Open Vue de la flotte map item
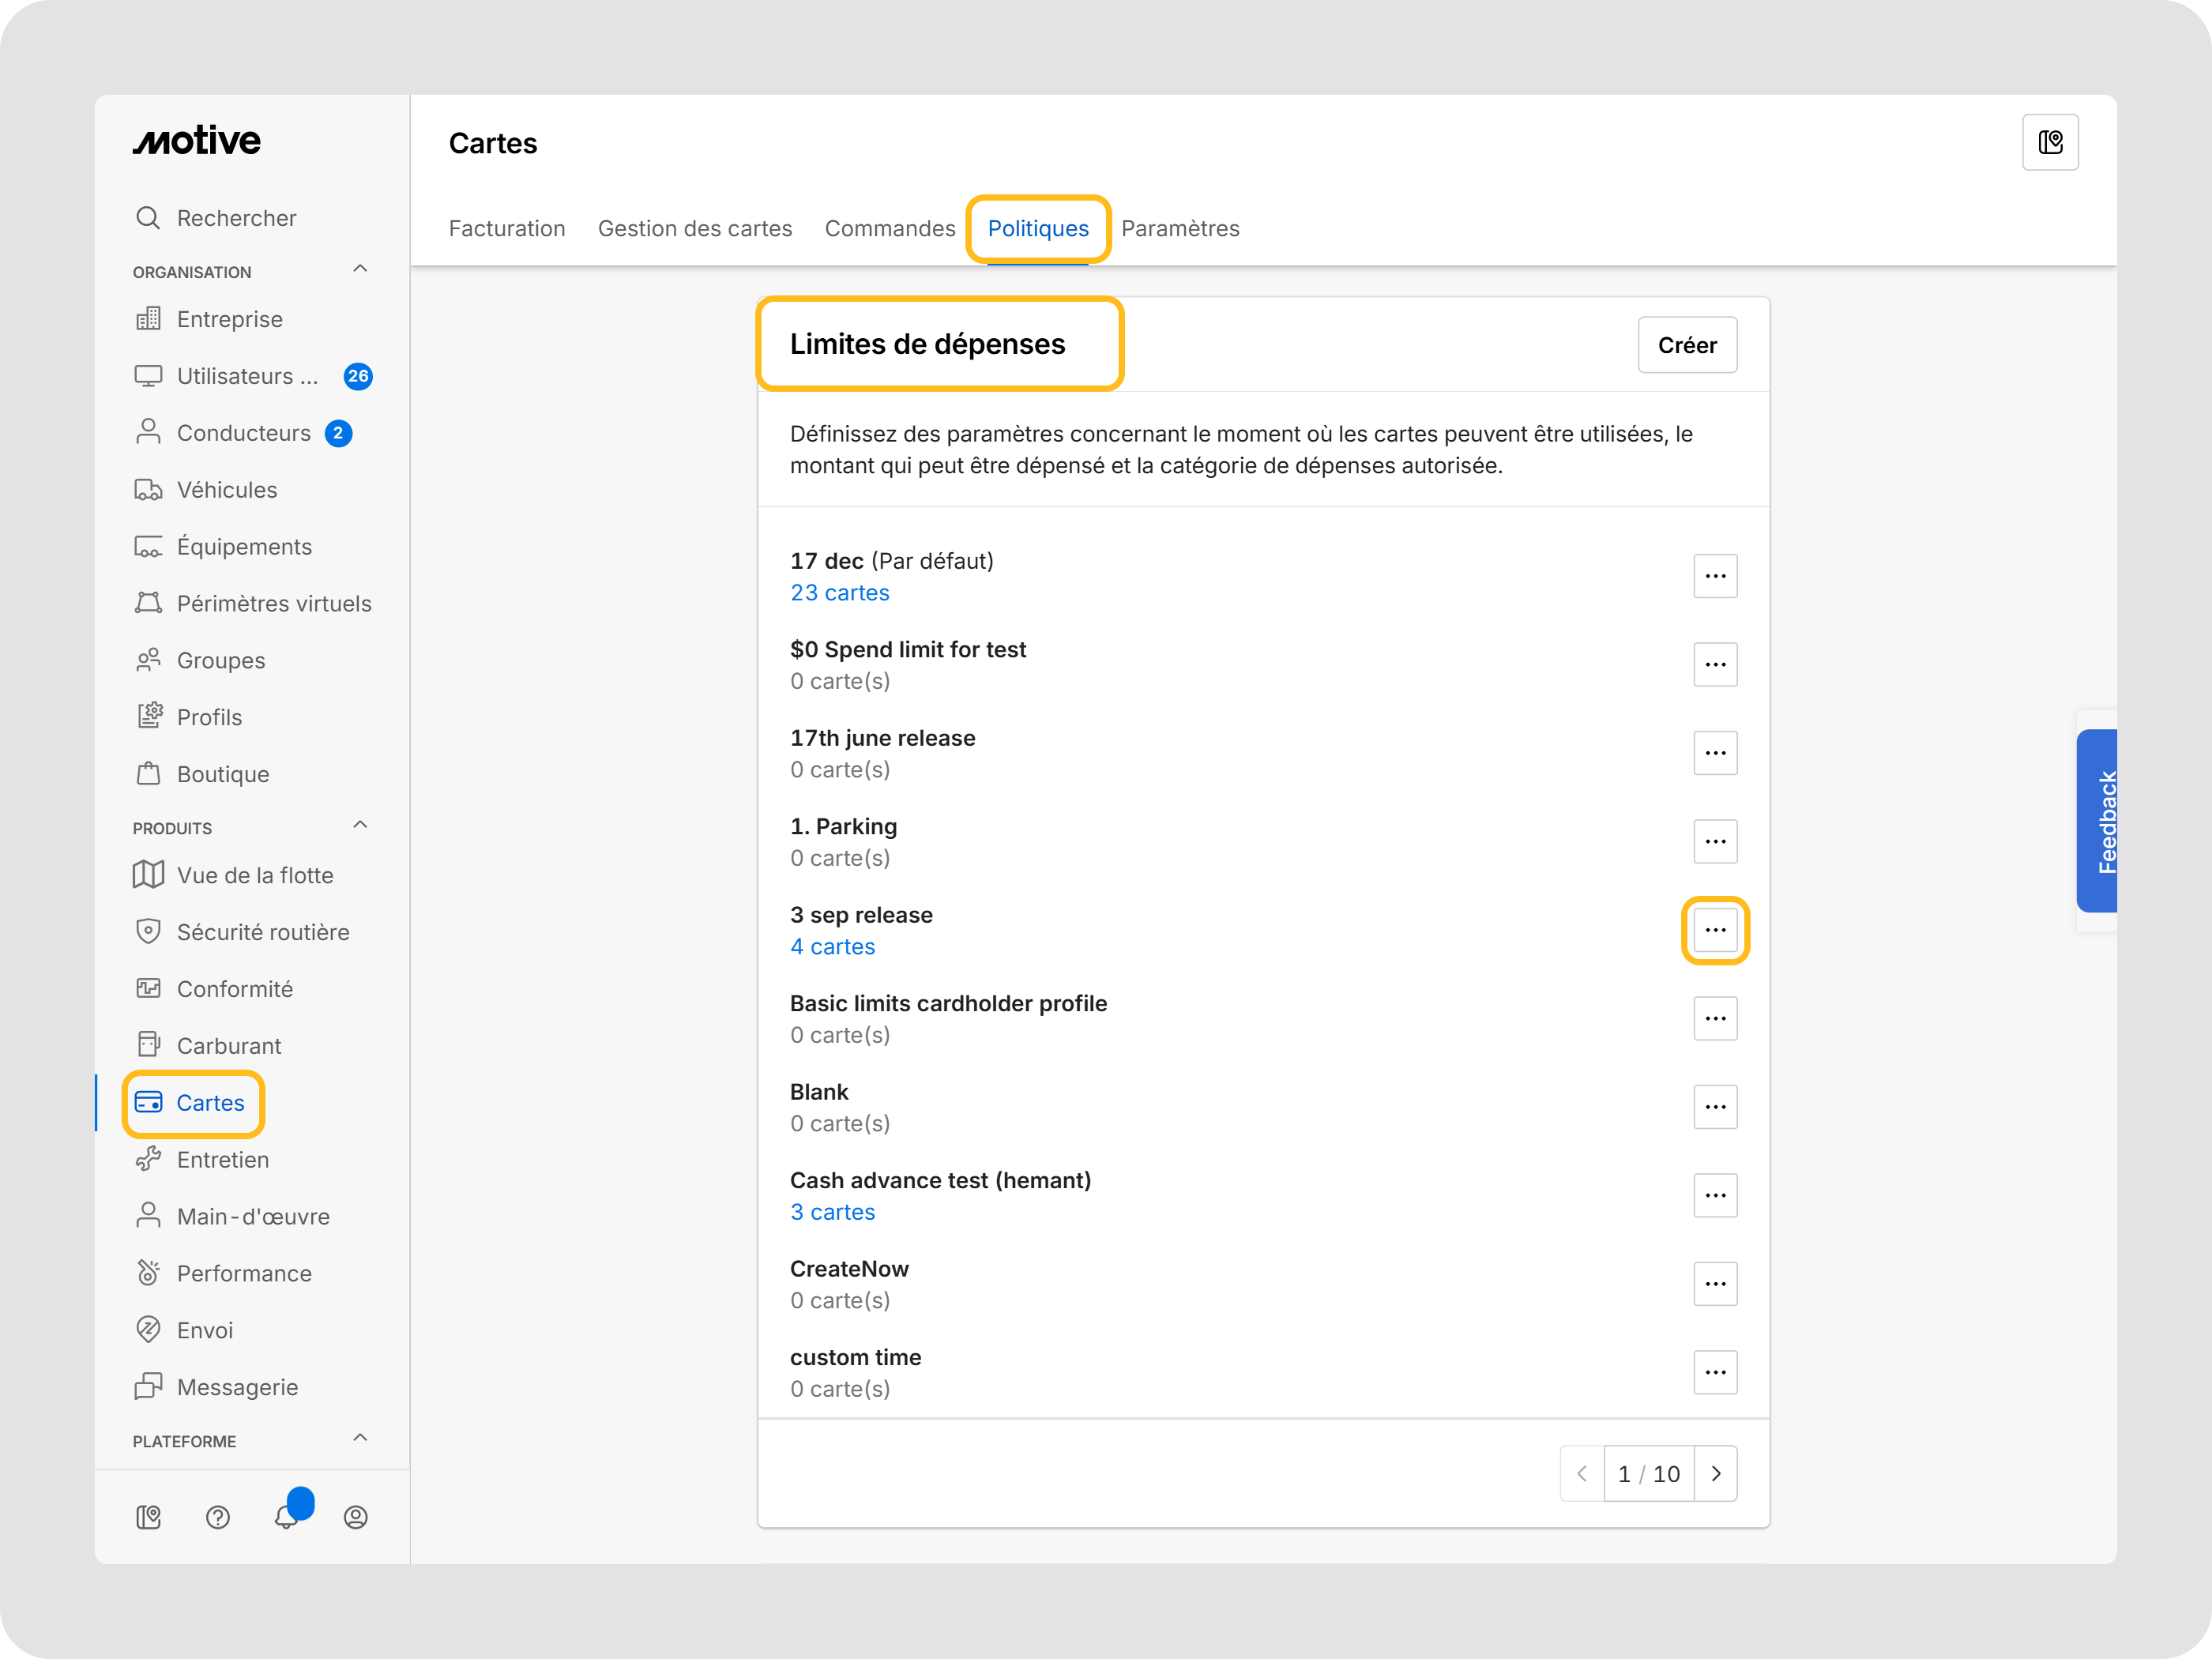2212x1659 pixels. (x=255, y=874)
